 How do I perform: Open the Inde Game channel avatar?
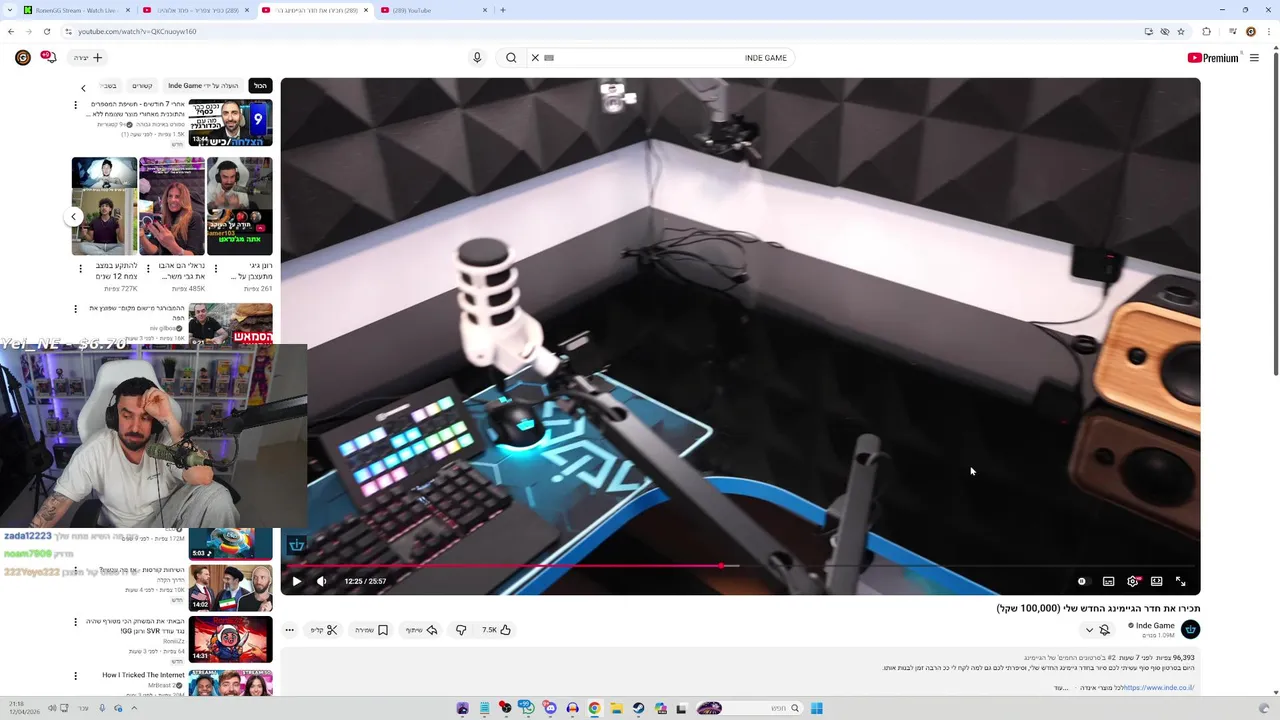point(1190,629)
